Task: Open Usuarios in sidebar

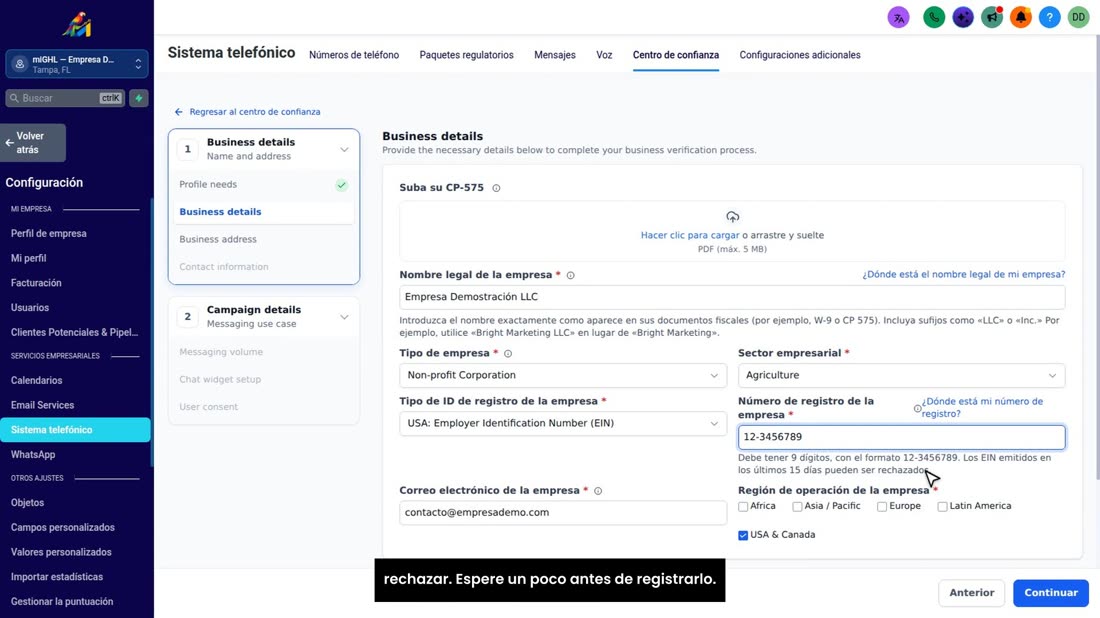Action: pyautogui.click(x=29, y=308)
